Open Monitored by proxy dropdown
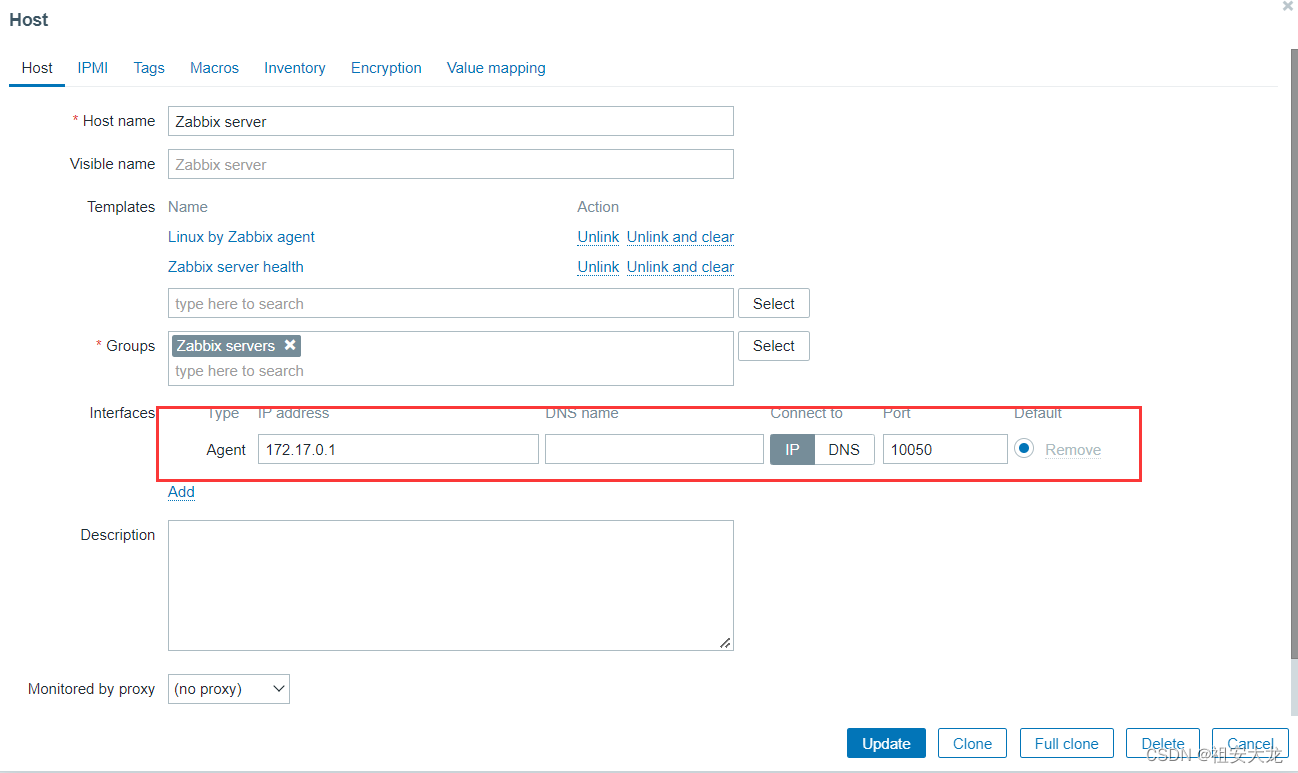The height and width of the screenshot is (773, 1298). coord(229,688)
